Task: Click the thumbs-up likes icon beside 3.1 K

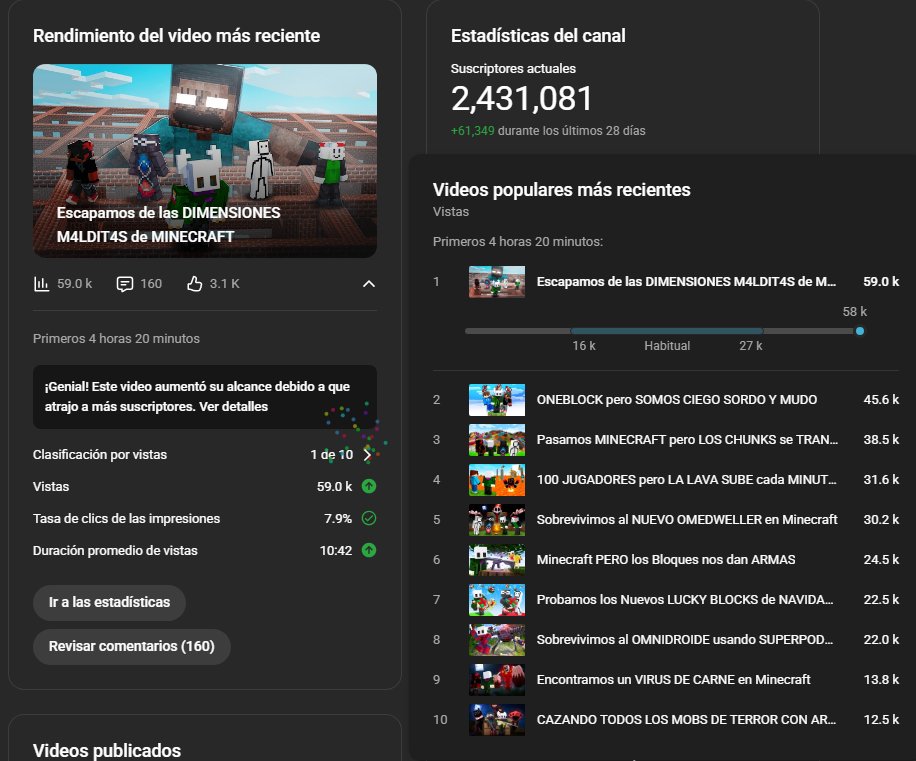Action: click(195, 284)
